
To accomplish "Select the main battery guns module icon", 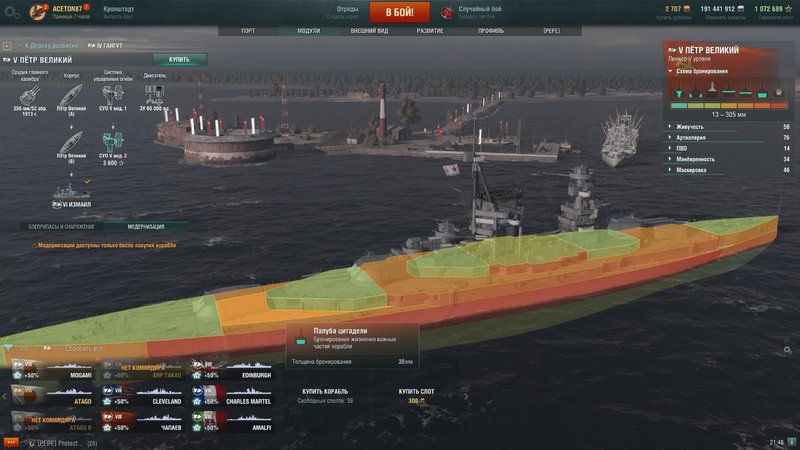I will 30,96.
